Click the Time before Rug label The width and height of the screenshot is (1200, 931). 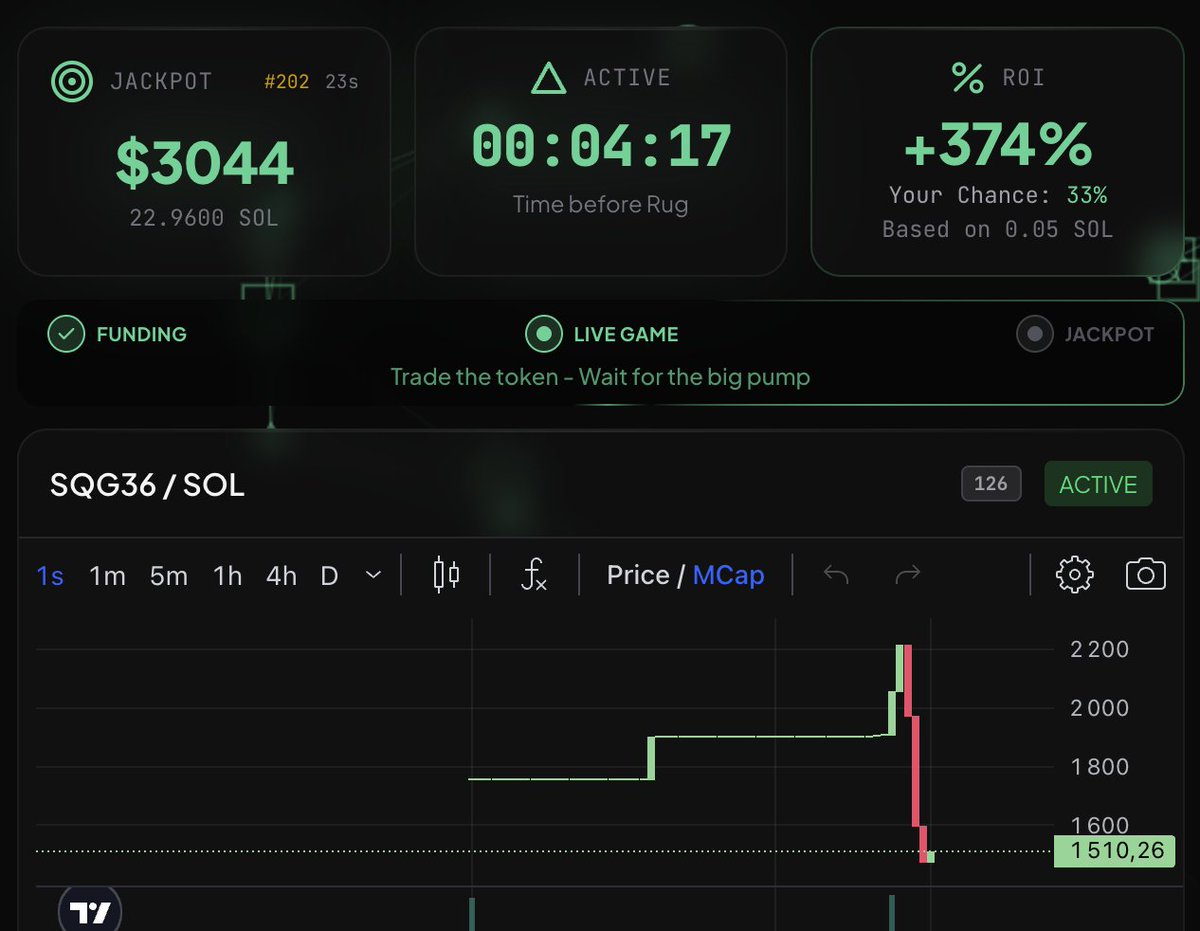coord(600,205)
